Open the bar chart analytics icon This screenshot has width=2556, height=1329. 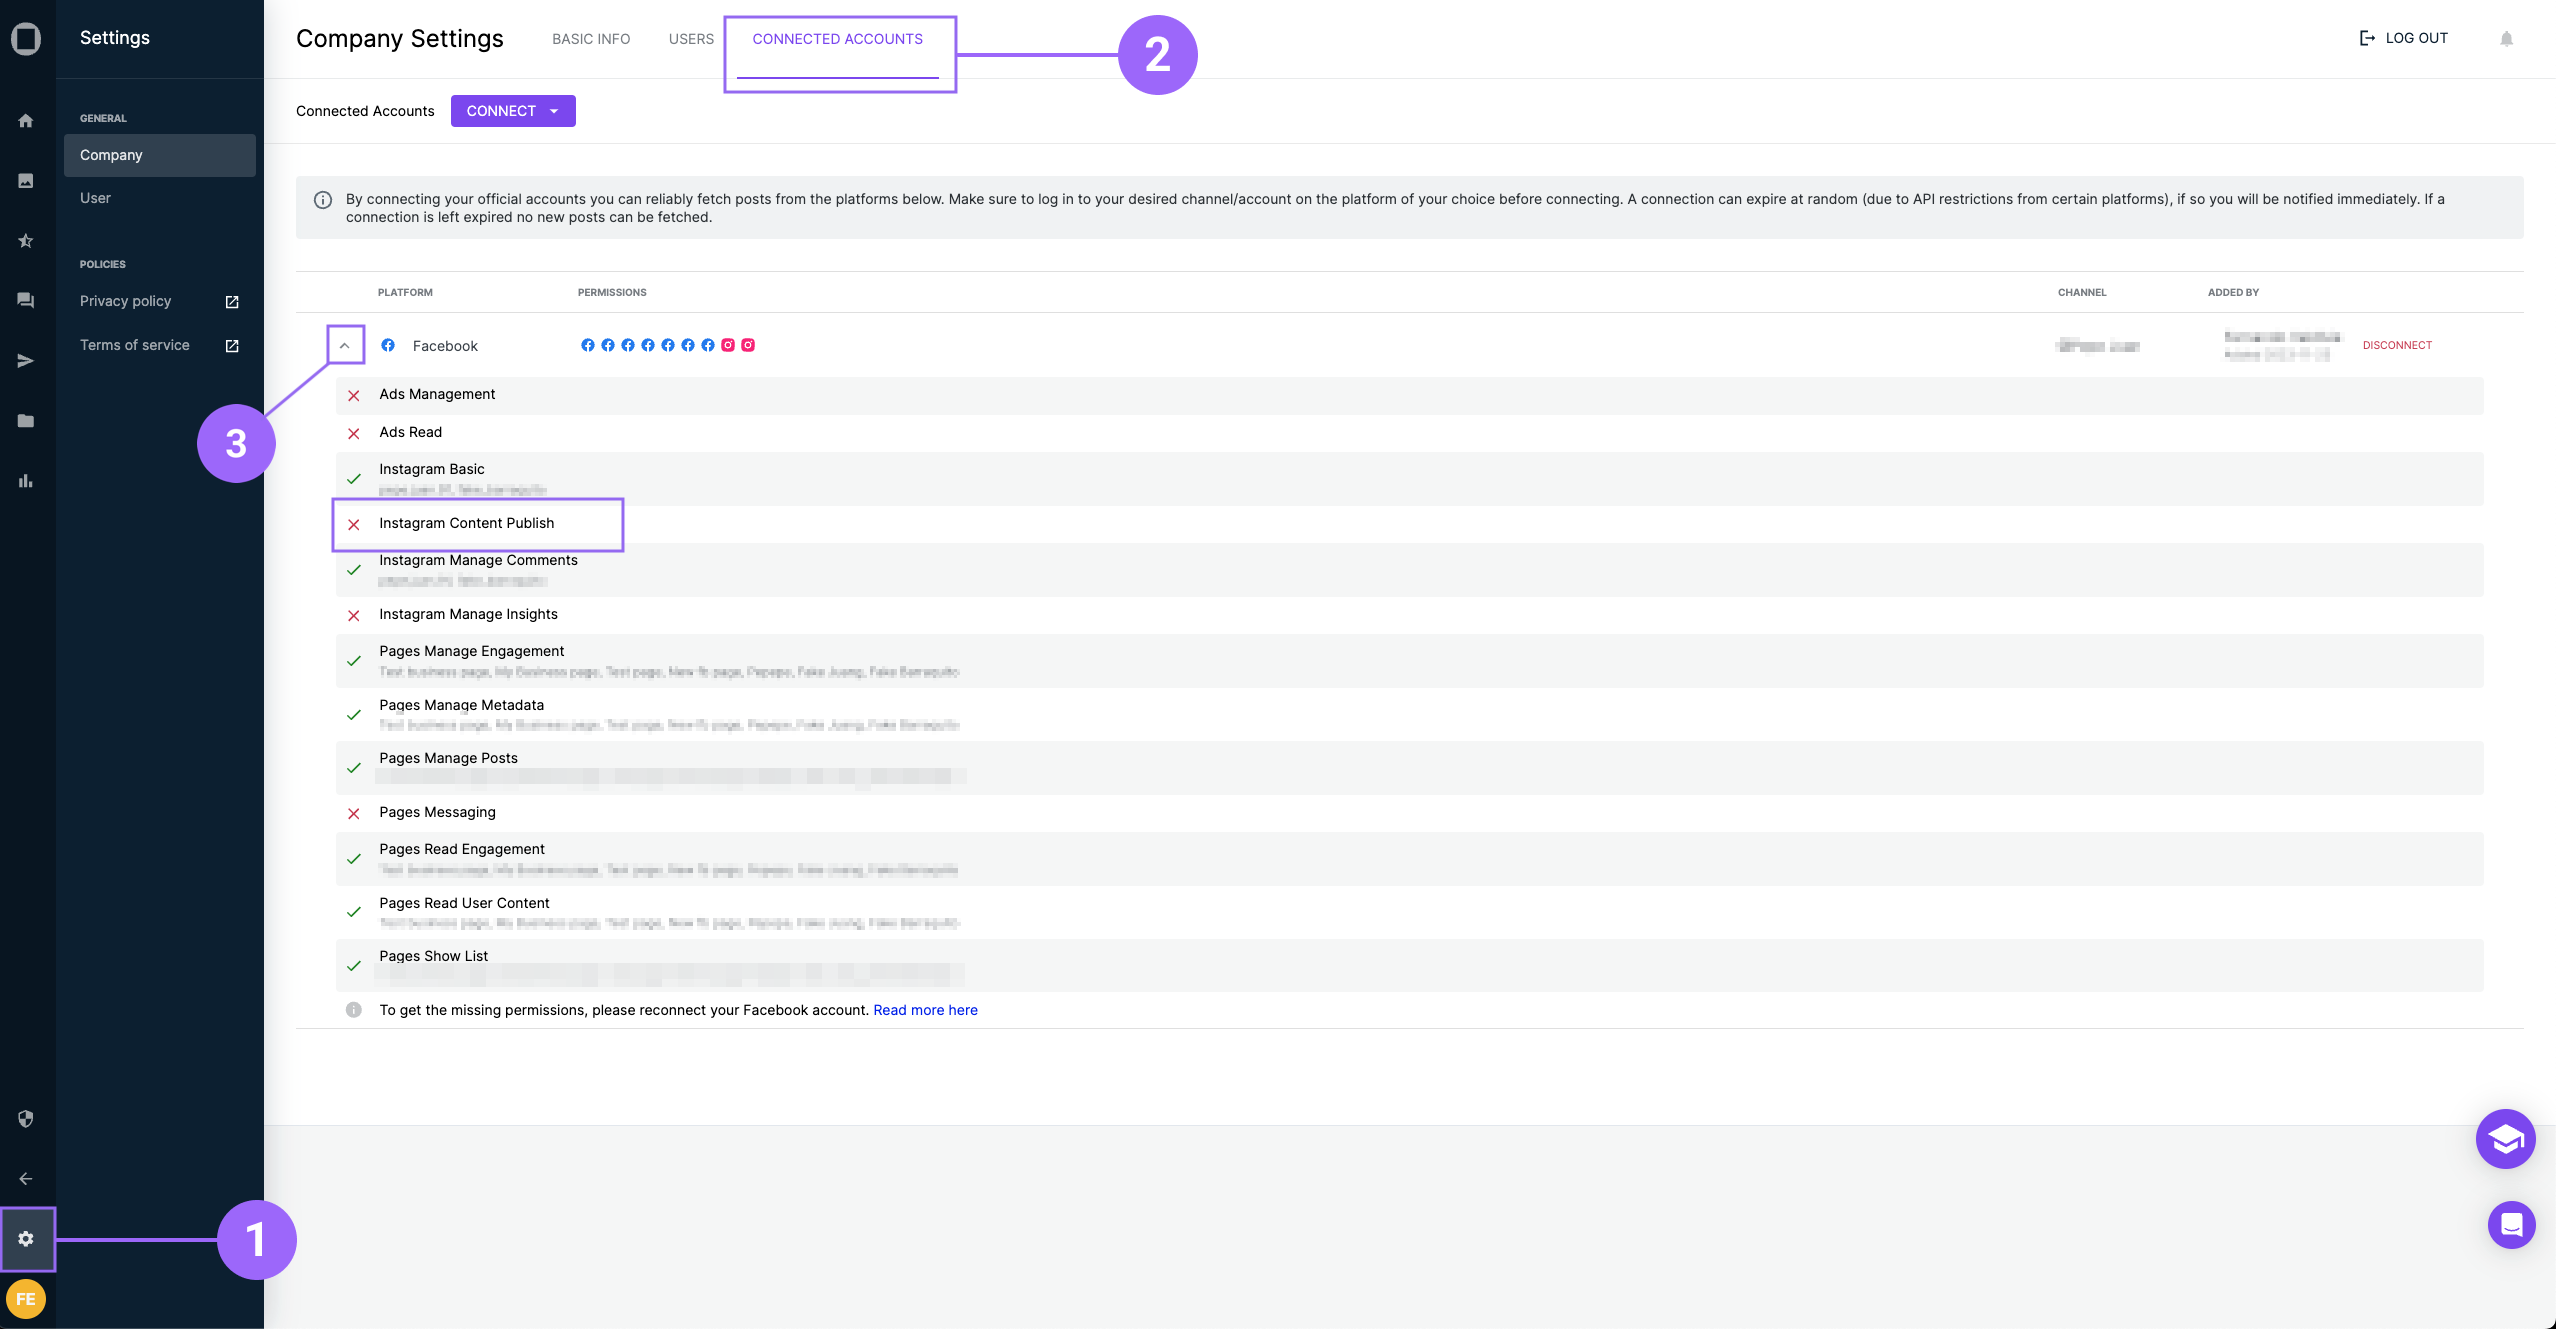(x=26, y=481)
